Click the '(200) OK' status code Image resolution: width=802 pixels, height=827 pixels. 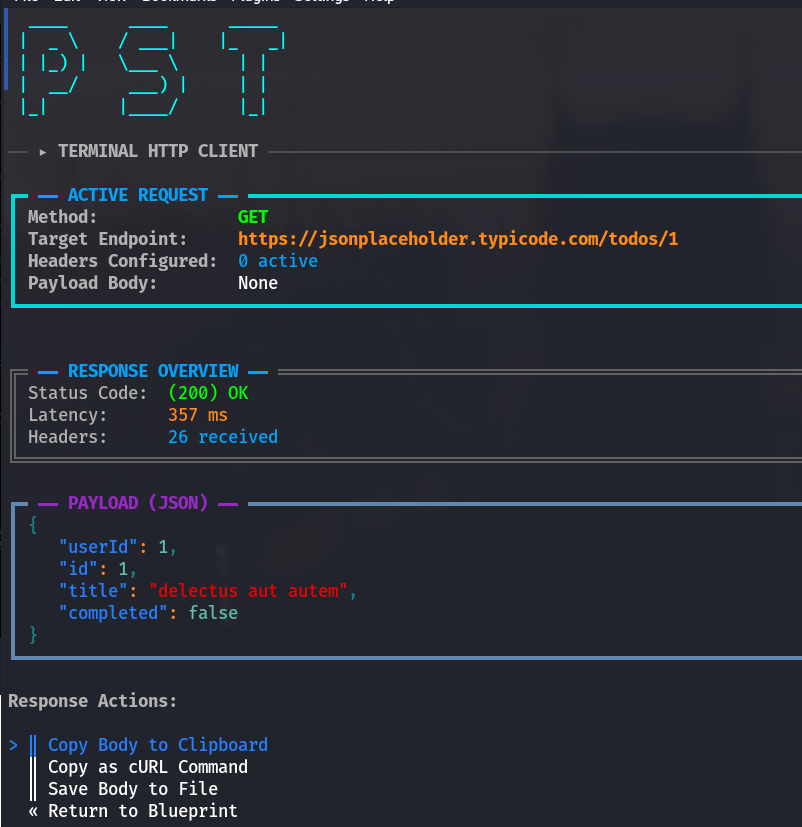click(x=208, y=393)
